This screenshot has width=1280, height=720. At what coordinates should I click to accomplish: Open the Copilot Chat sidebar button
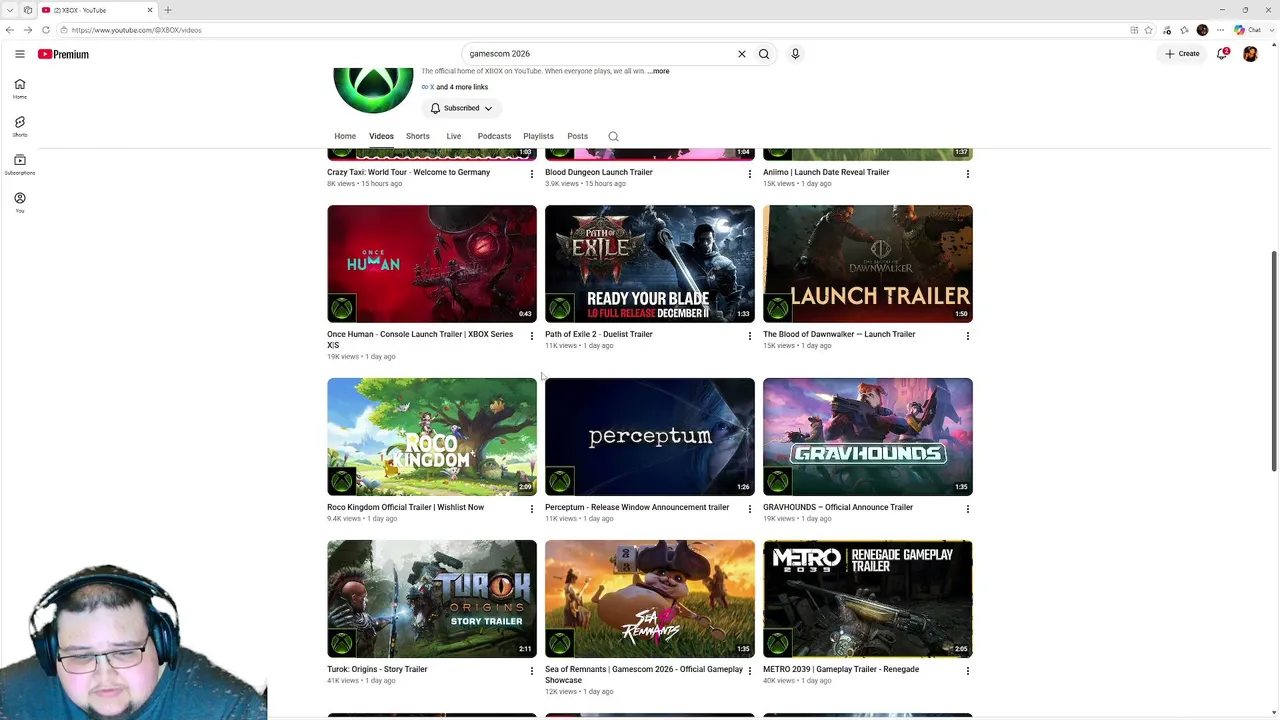point(1247,30)
